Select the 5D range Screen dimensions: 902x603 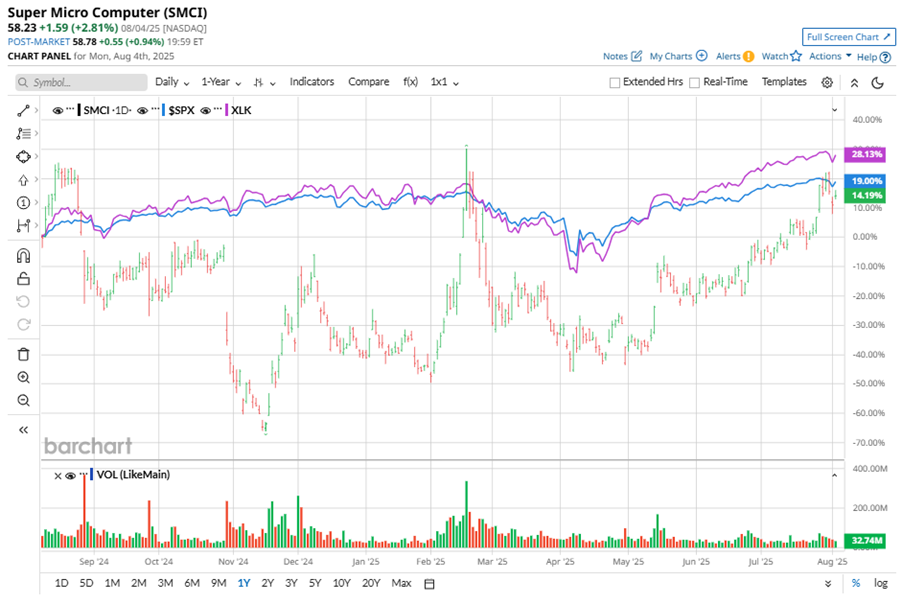click(x=86, y=583)
